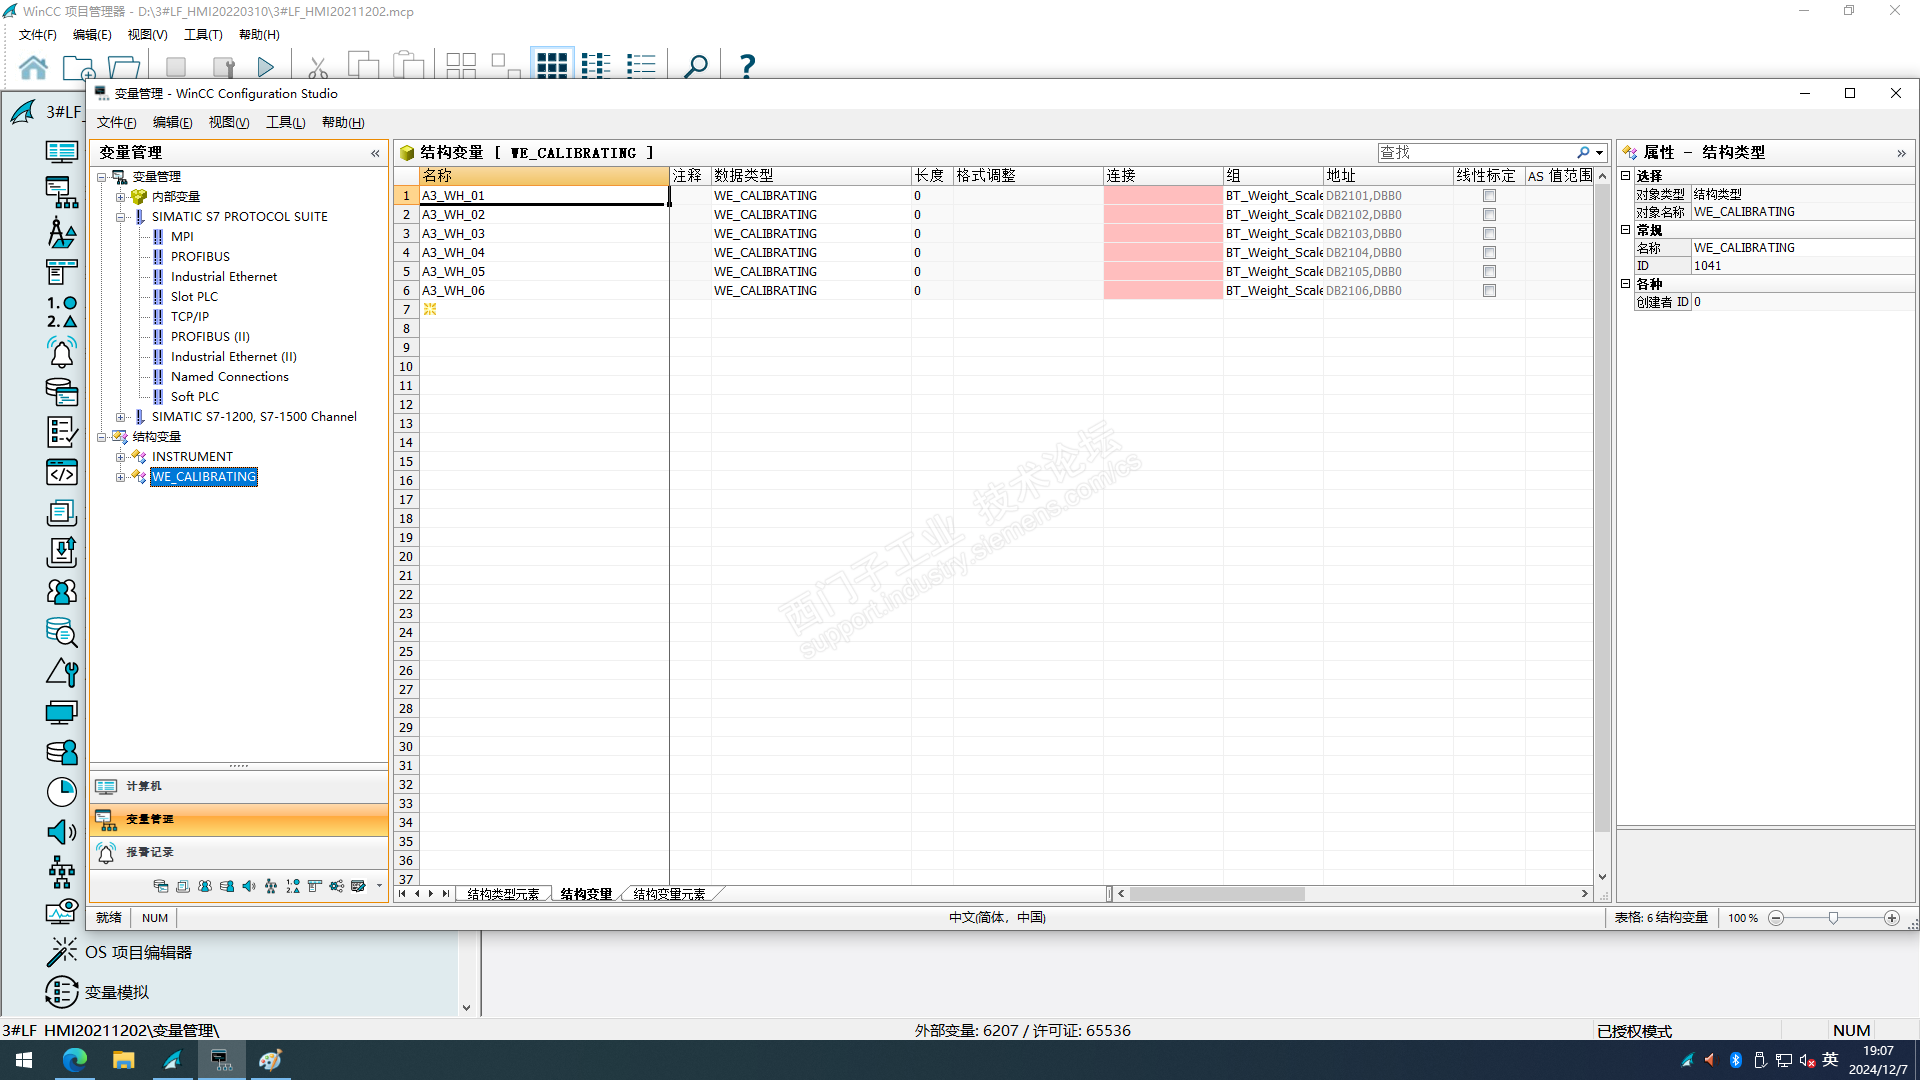The height and width of the screenshot is (1080, 1920).
Task: Toggle linear scaling checkbox for A3_WH_01
Action: click(1489, 196)
